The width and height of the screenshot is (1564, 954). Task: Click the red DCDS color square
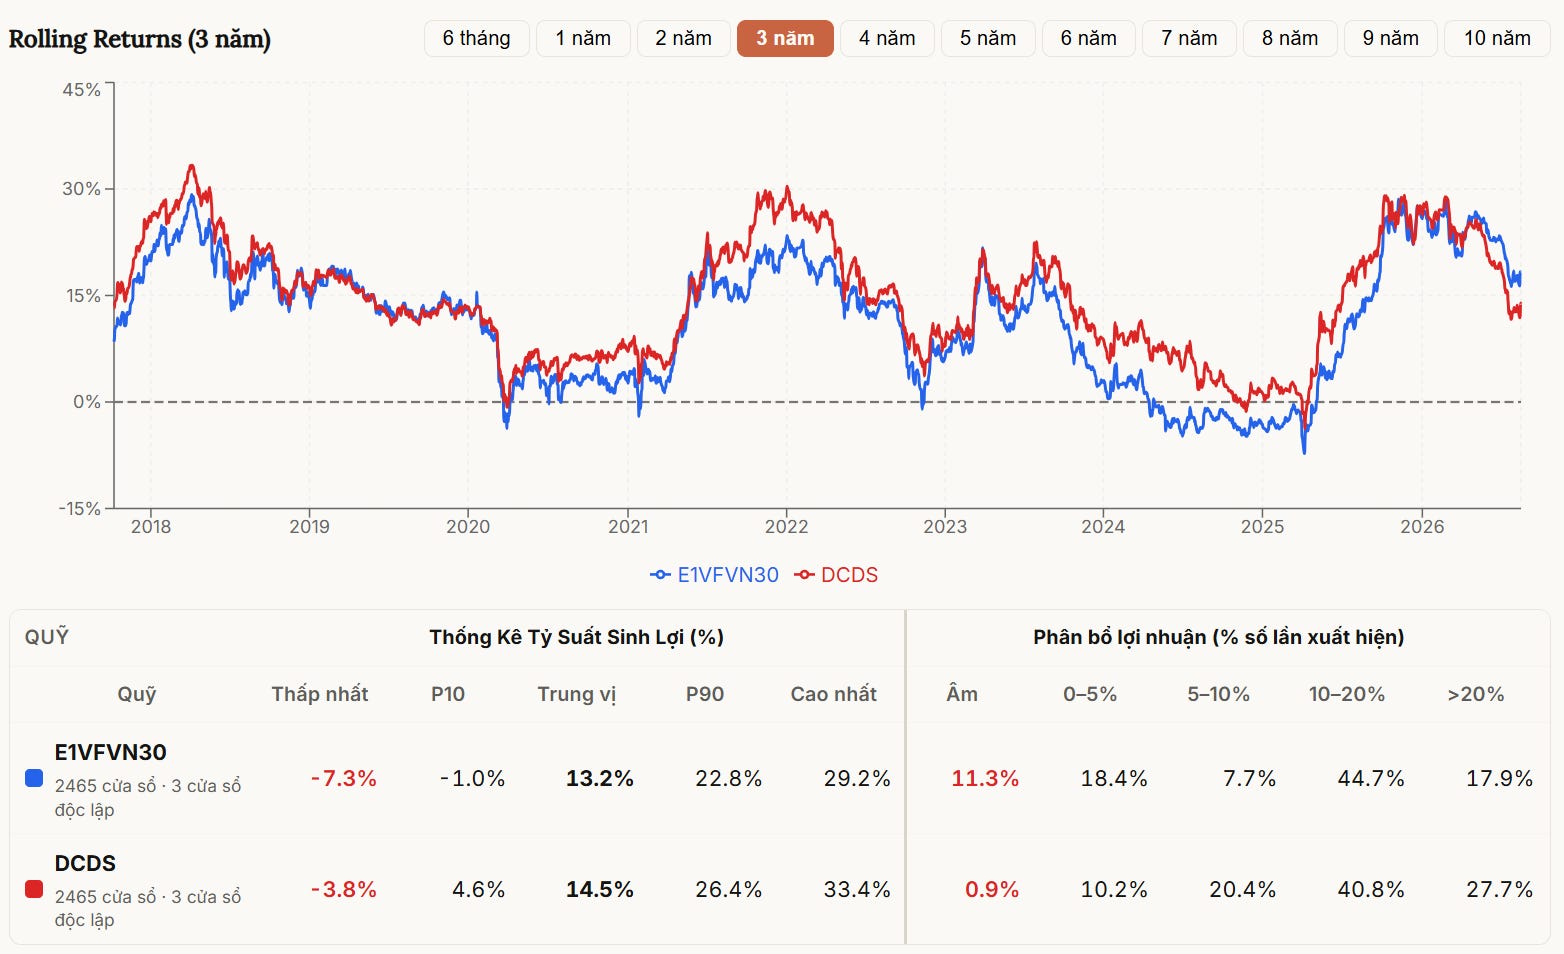coord(34,889)
